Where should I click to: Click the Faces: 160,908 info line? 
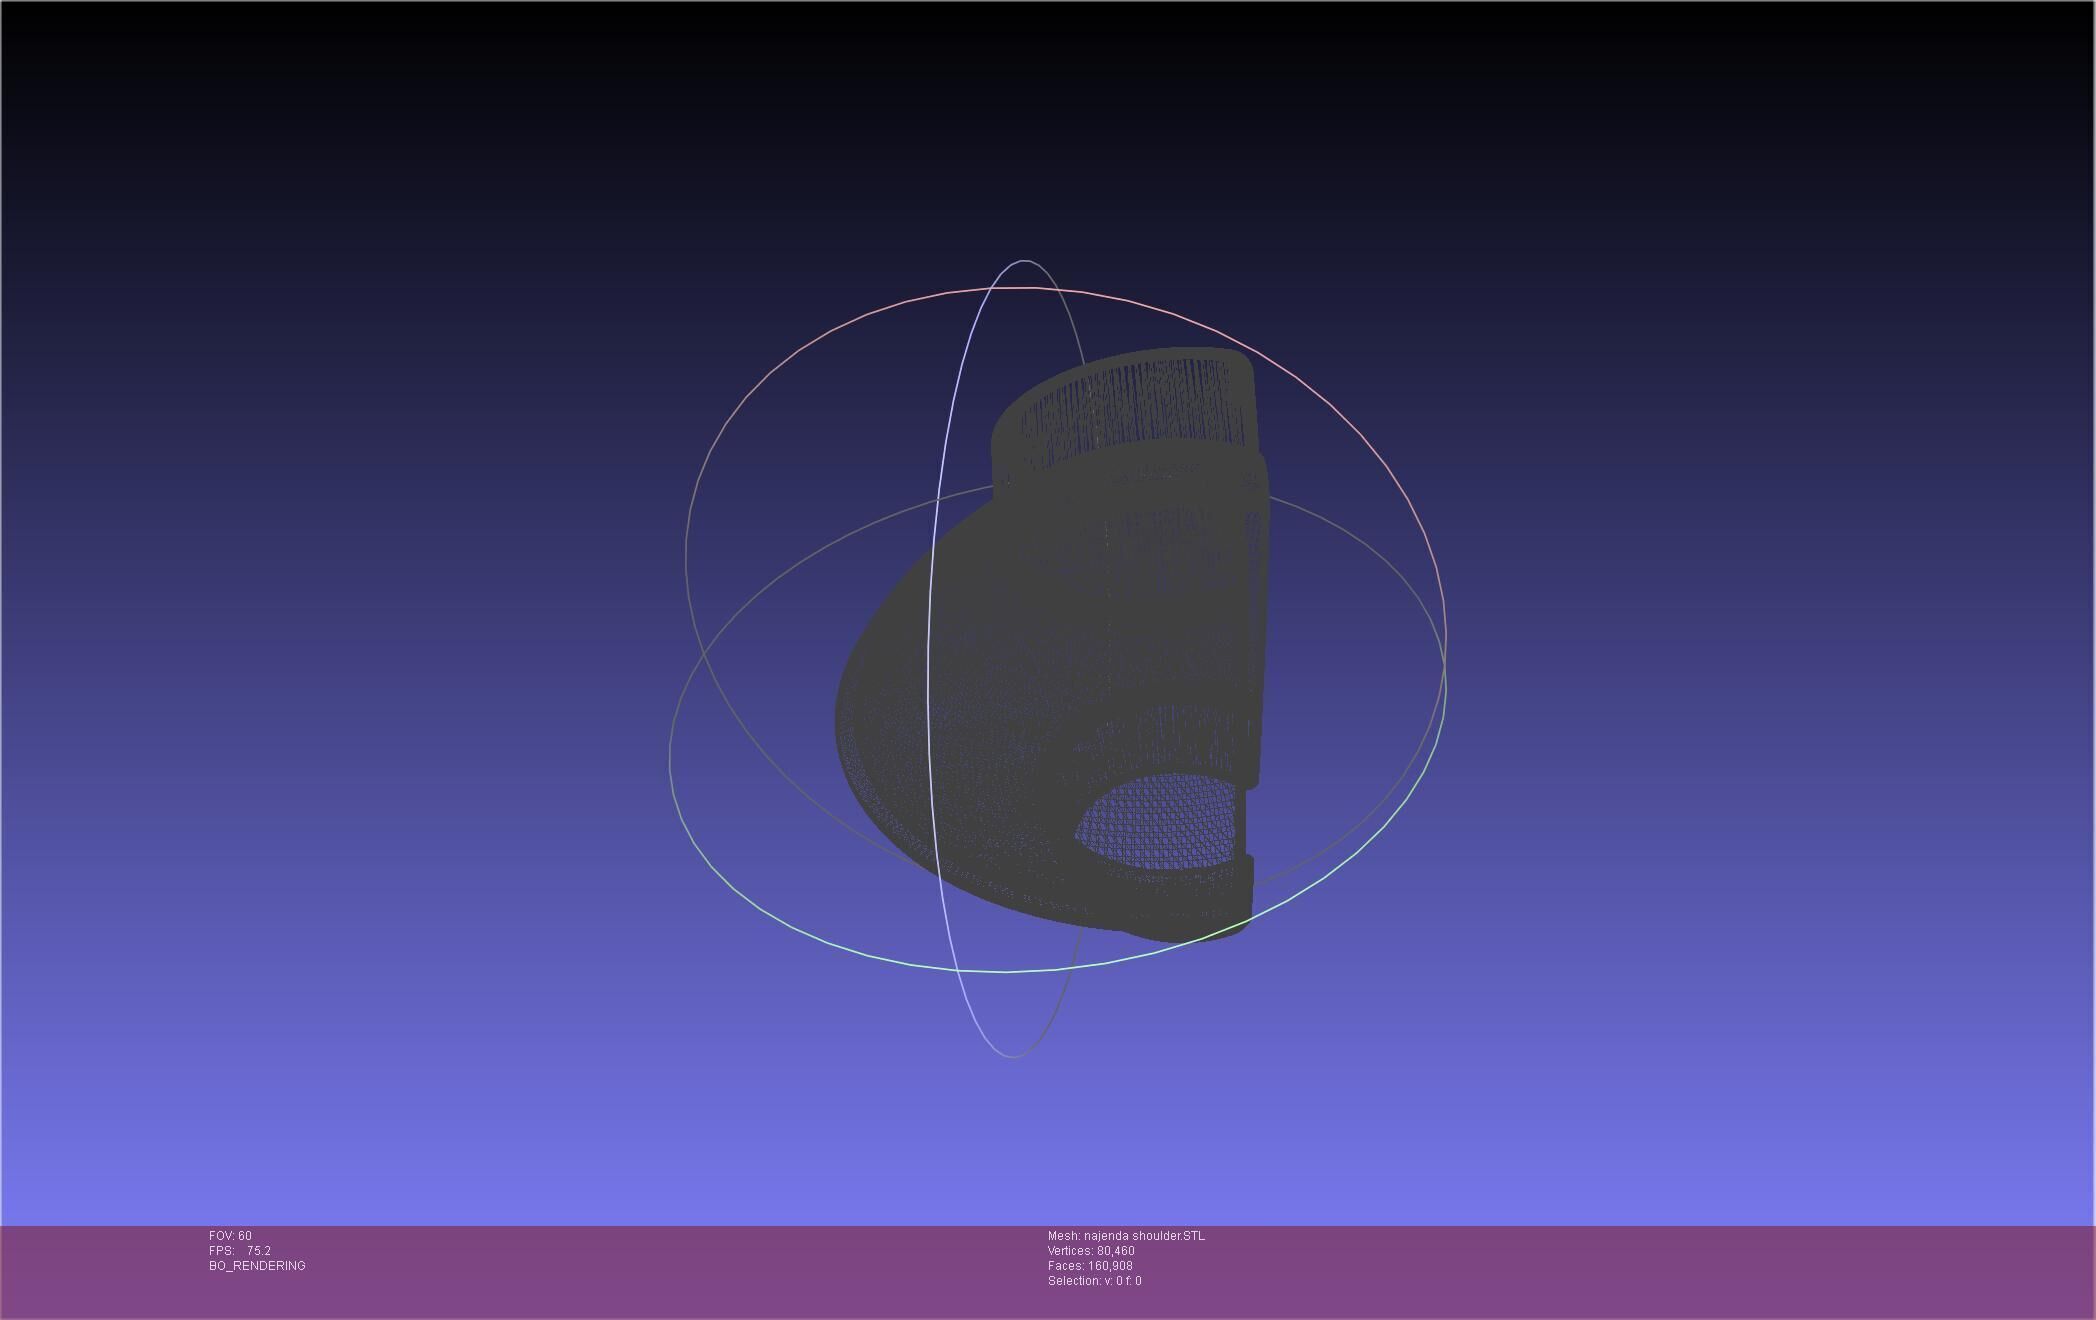pos(1090,1266)
